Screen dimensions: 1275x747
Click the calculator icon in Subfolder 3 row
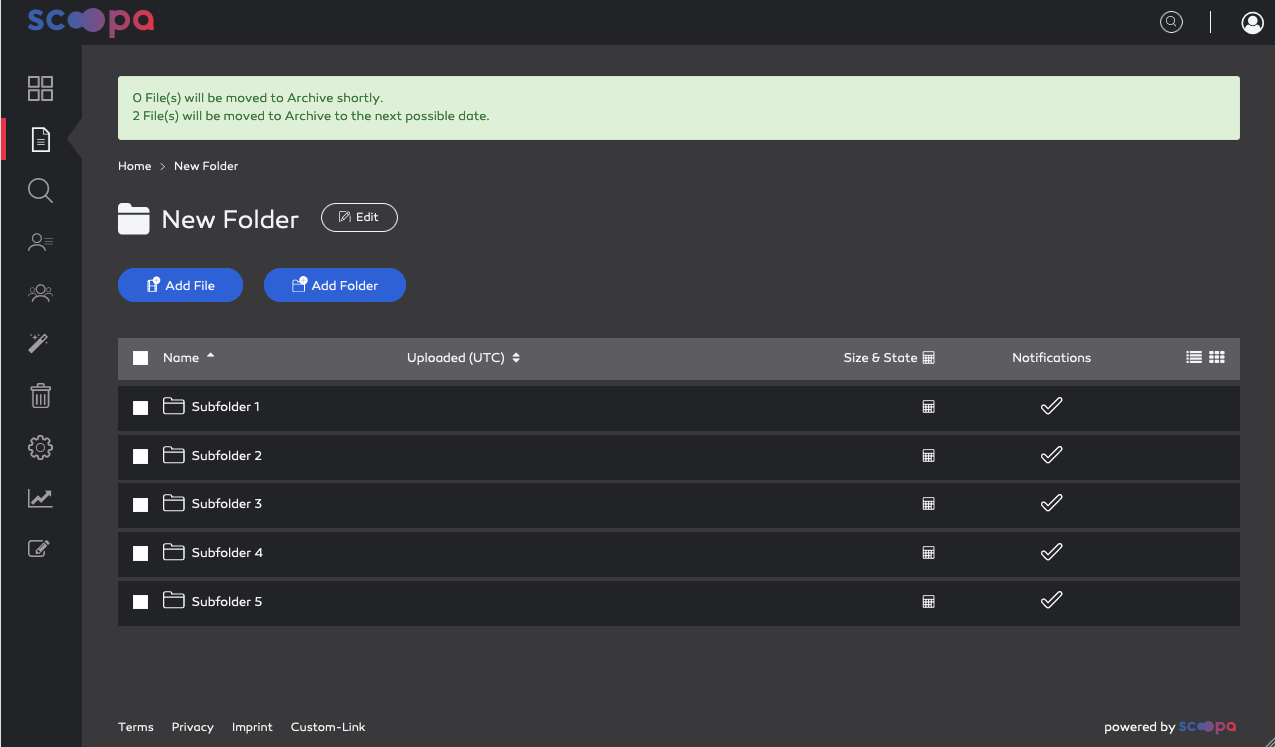pyautogui.click(x=928, y=504)
